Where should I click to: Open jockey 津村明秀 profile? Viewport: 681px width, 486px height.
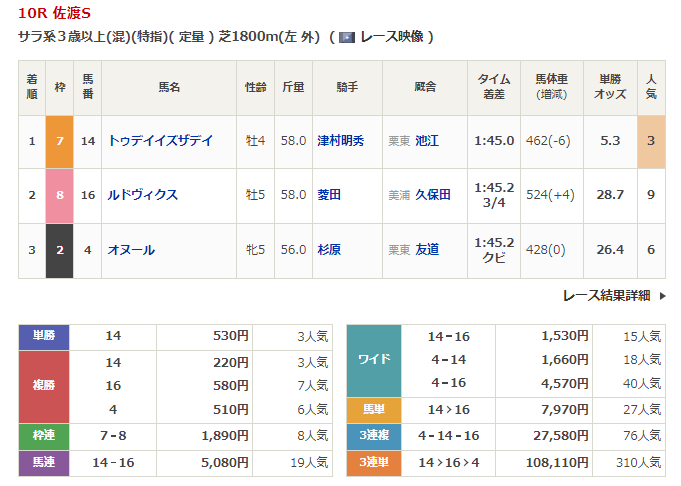pos(341,141)
